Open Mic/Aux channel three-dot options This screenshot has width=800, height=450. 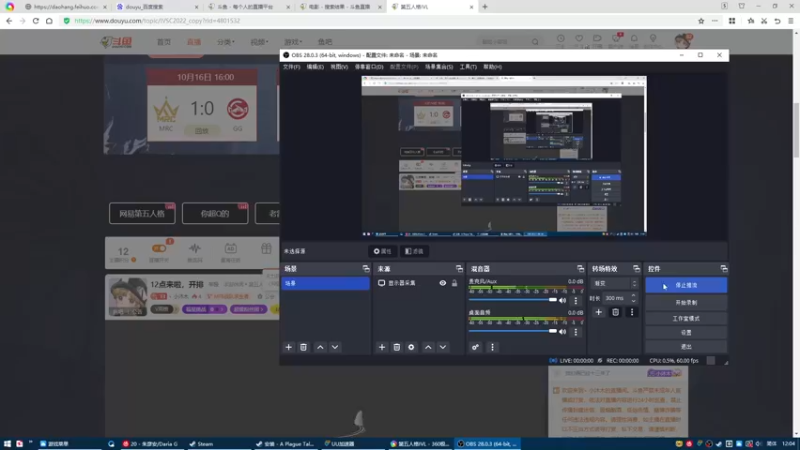[x=576, y=301]
